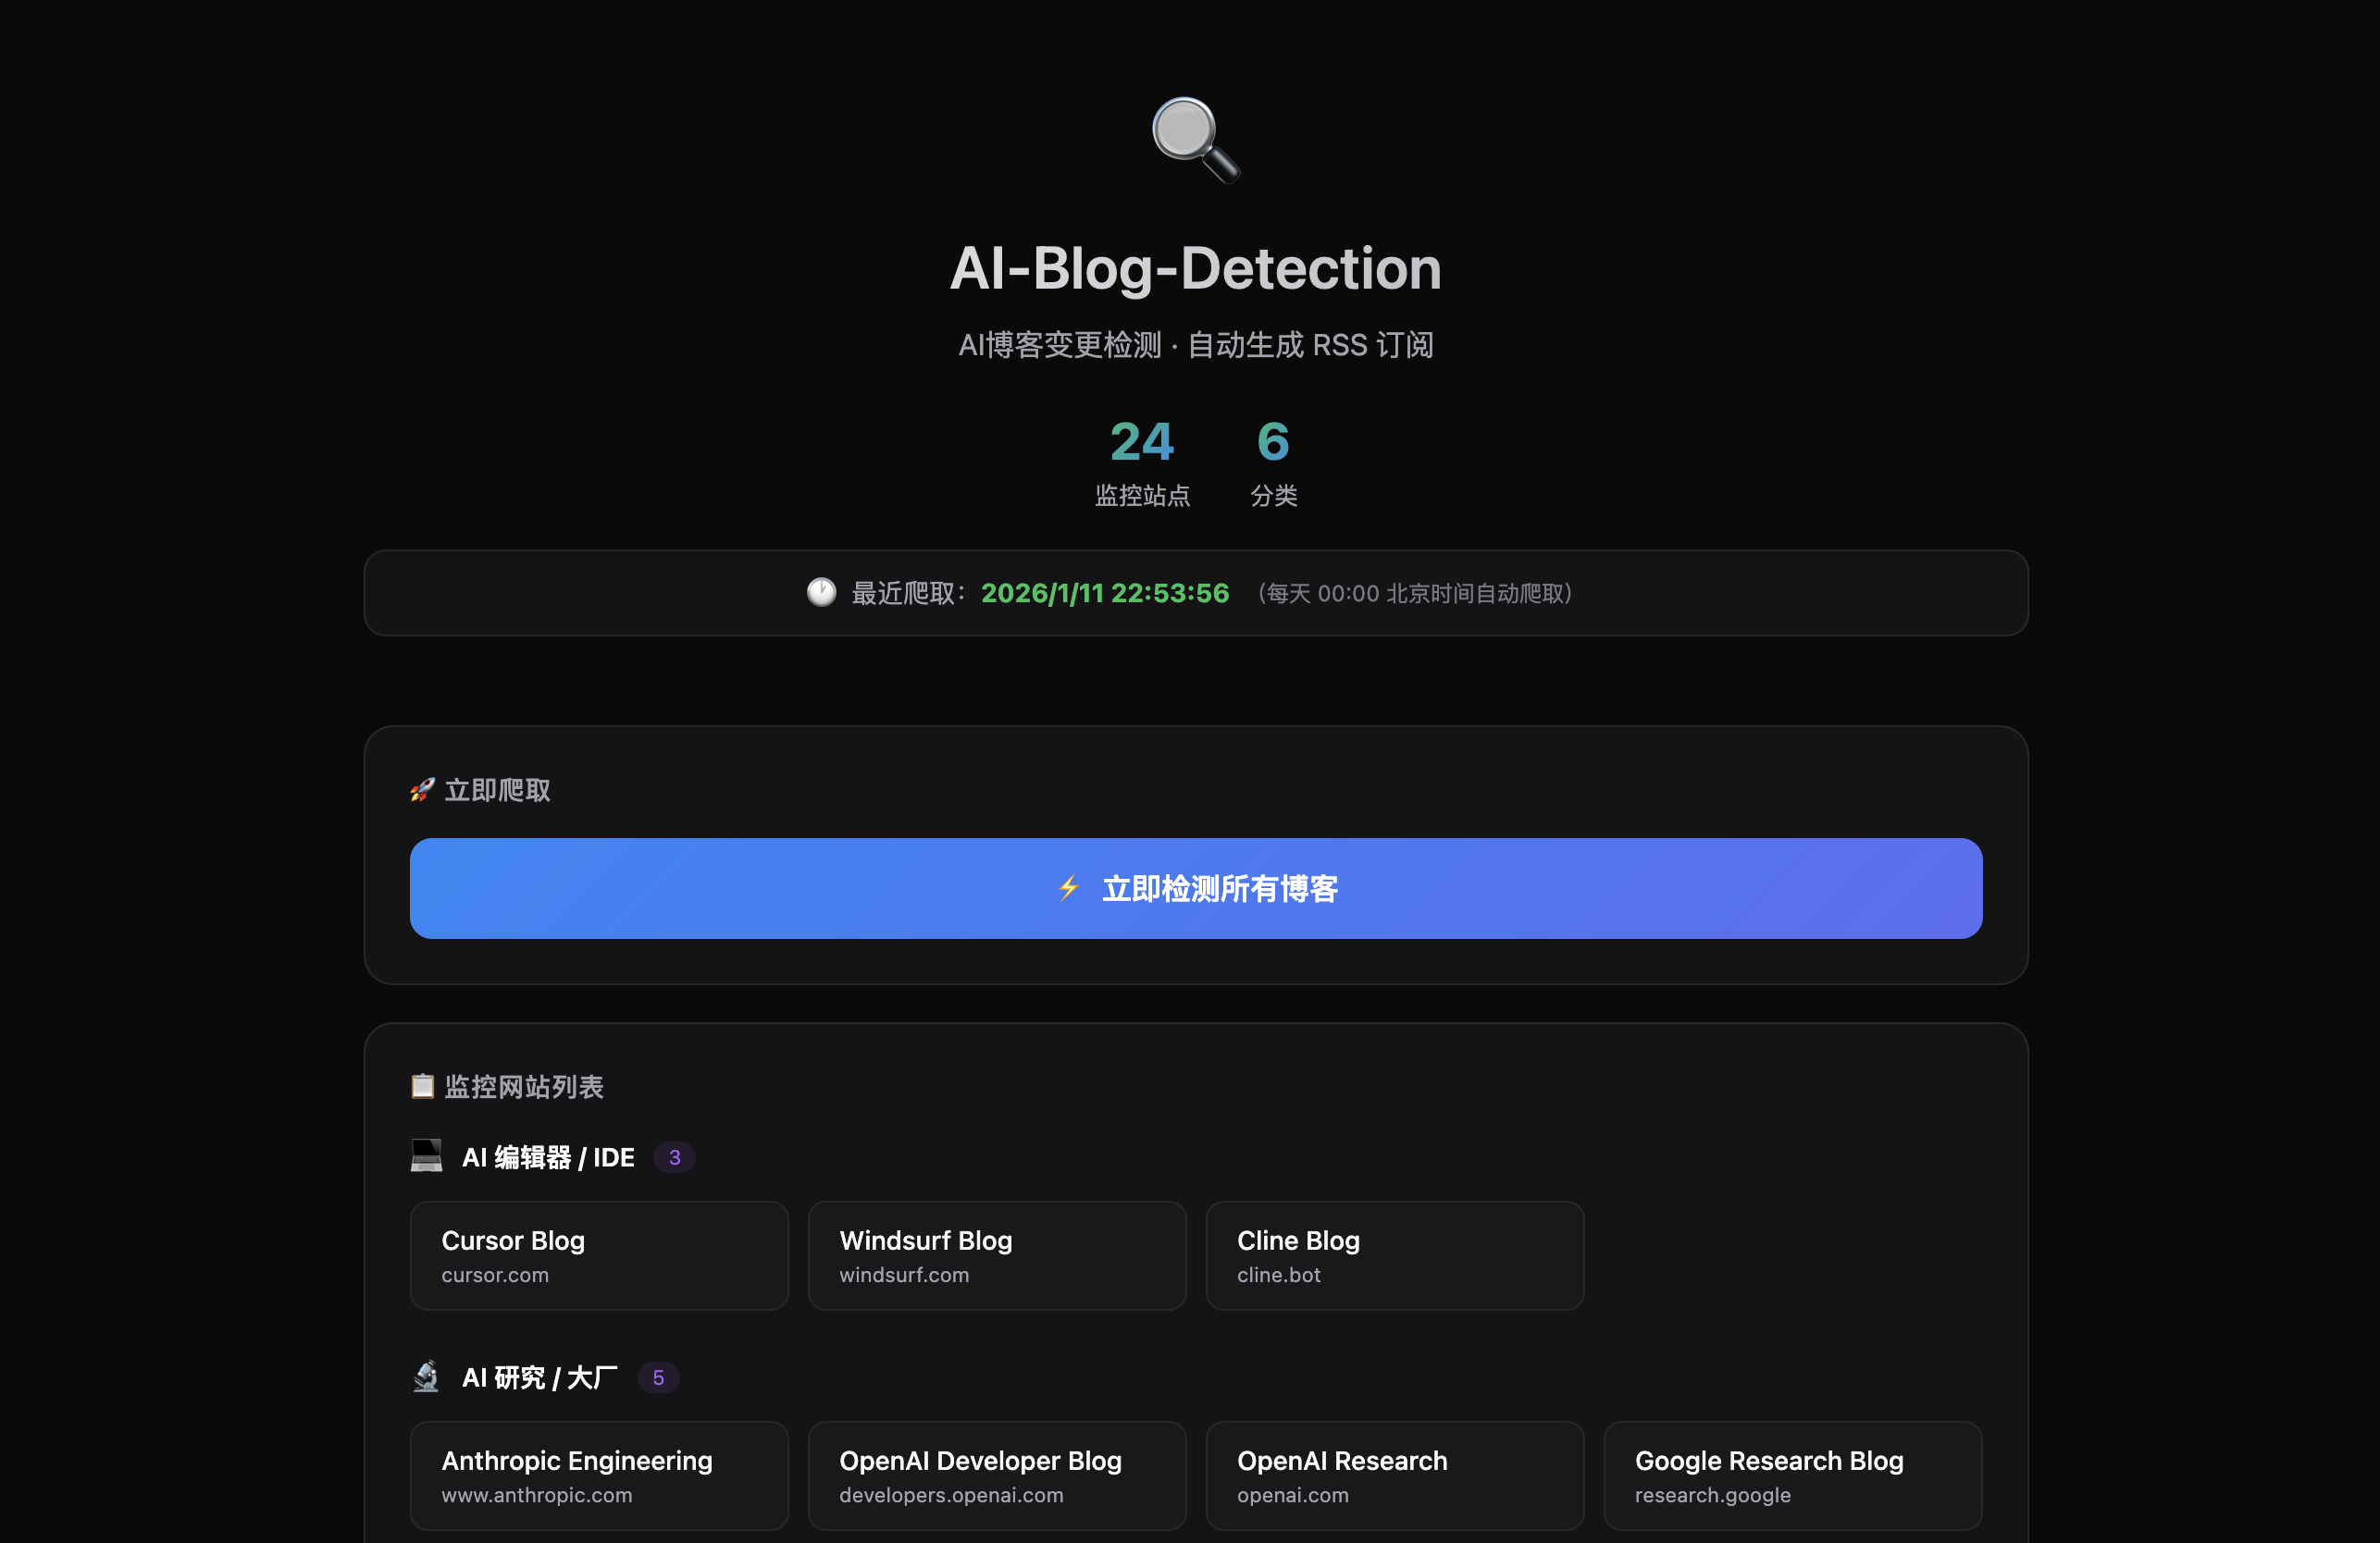This screenshot has height=1543, width=2380.
Task: Open the Anthropic Engineering card
Action: coord(599,1475)
